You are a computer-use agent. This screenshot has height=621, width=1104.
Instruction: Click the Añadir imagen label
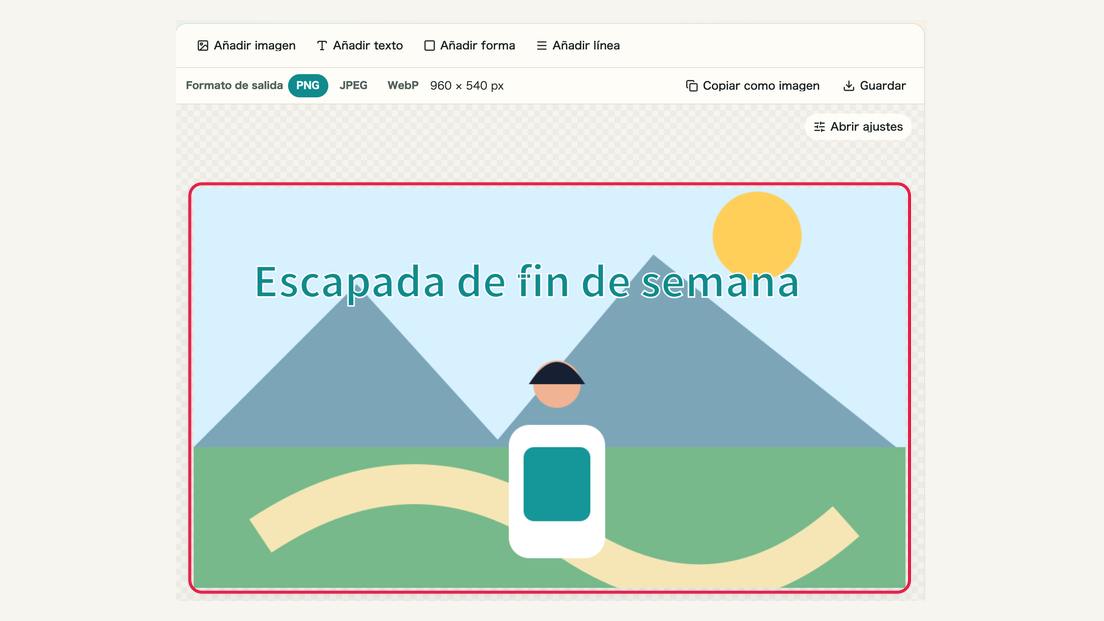coord(255,46)
